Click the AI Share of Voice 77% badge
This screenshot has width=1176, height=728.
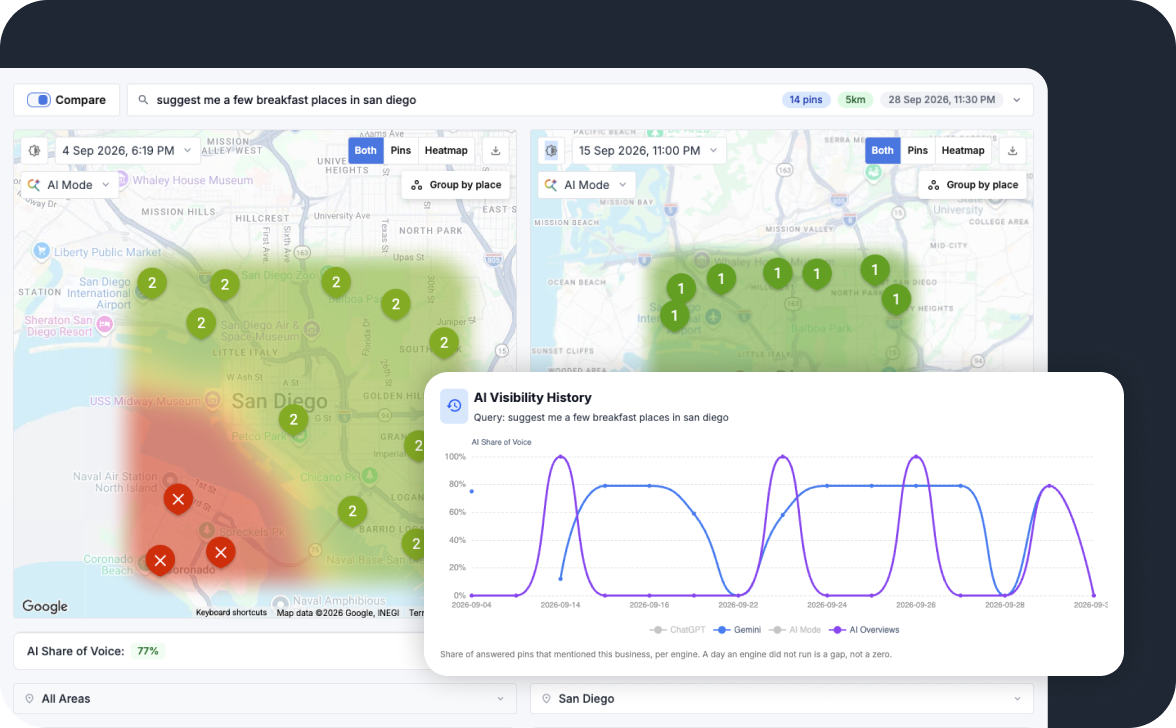(148, 652)
